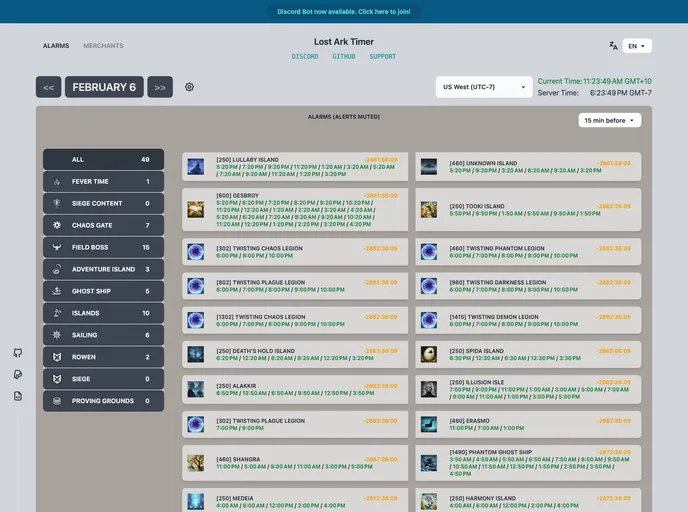Filter by Rowen category
This screenshot has width=688, height=512.
tap(104, 357)
